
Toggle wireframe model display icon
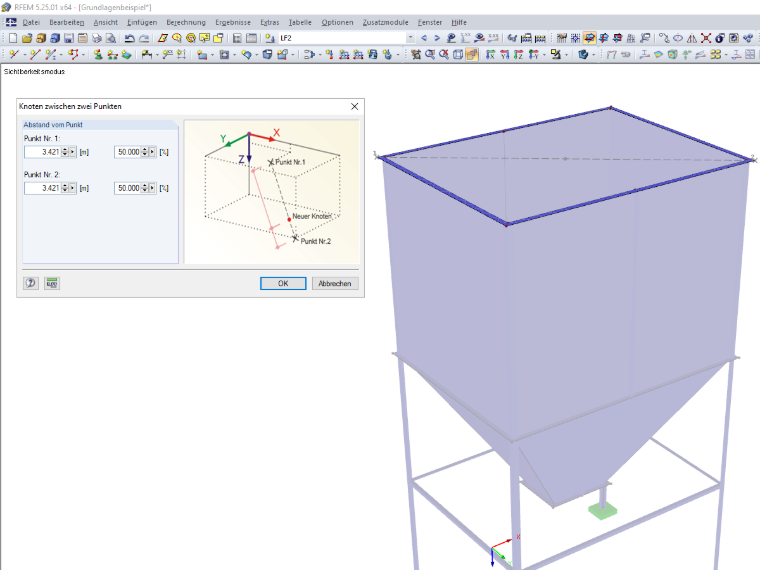point(458,55)
